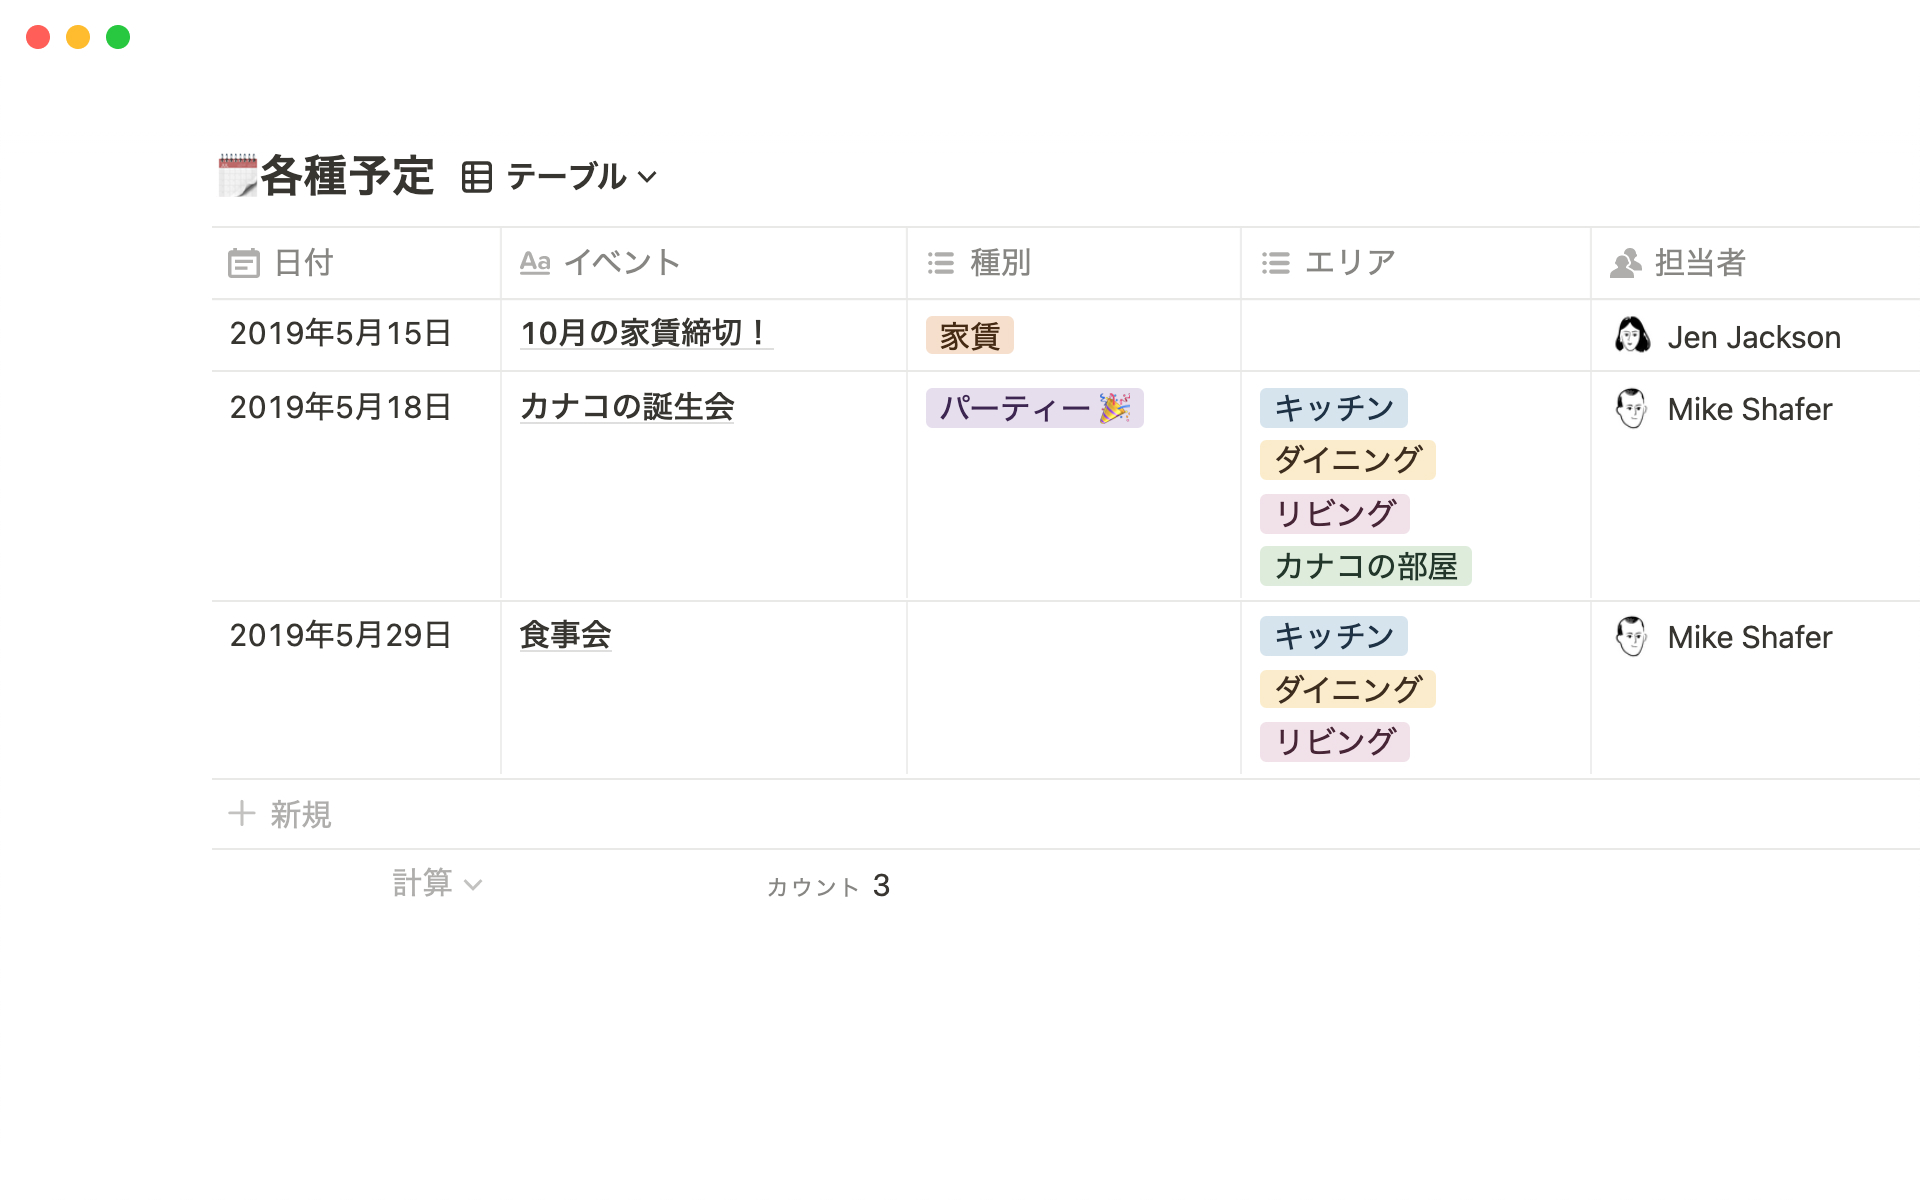The image size is (1920, 1200).
Task: Click the list icon in エリア column header
Action: click(1275, 263)
